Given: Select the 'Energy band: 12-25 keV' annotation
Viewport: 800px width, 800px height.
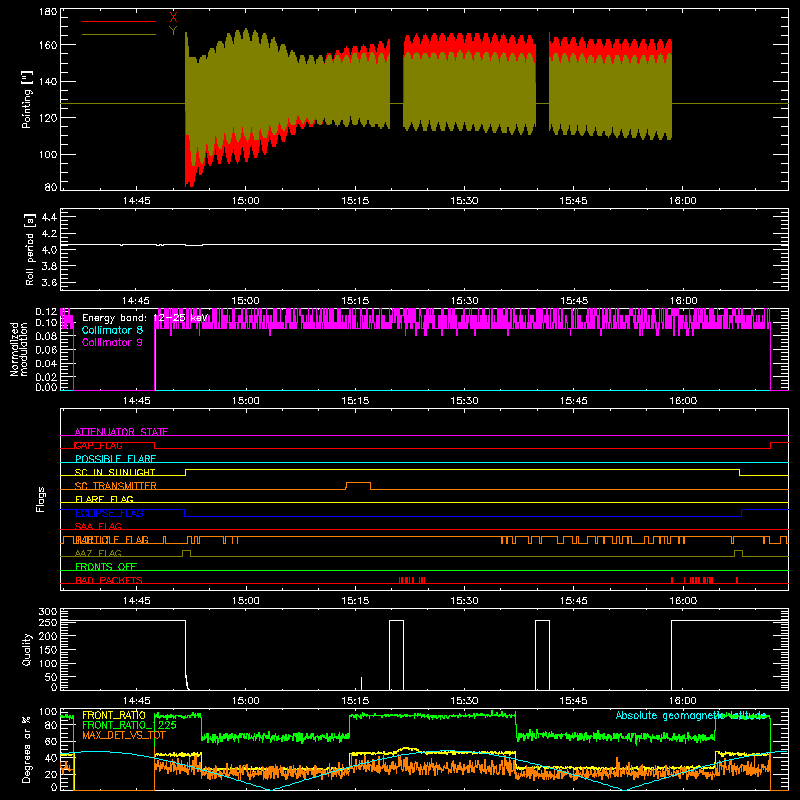Looking at the screenshot, I should (145, 318).
